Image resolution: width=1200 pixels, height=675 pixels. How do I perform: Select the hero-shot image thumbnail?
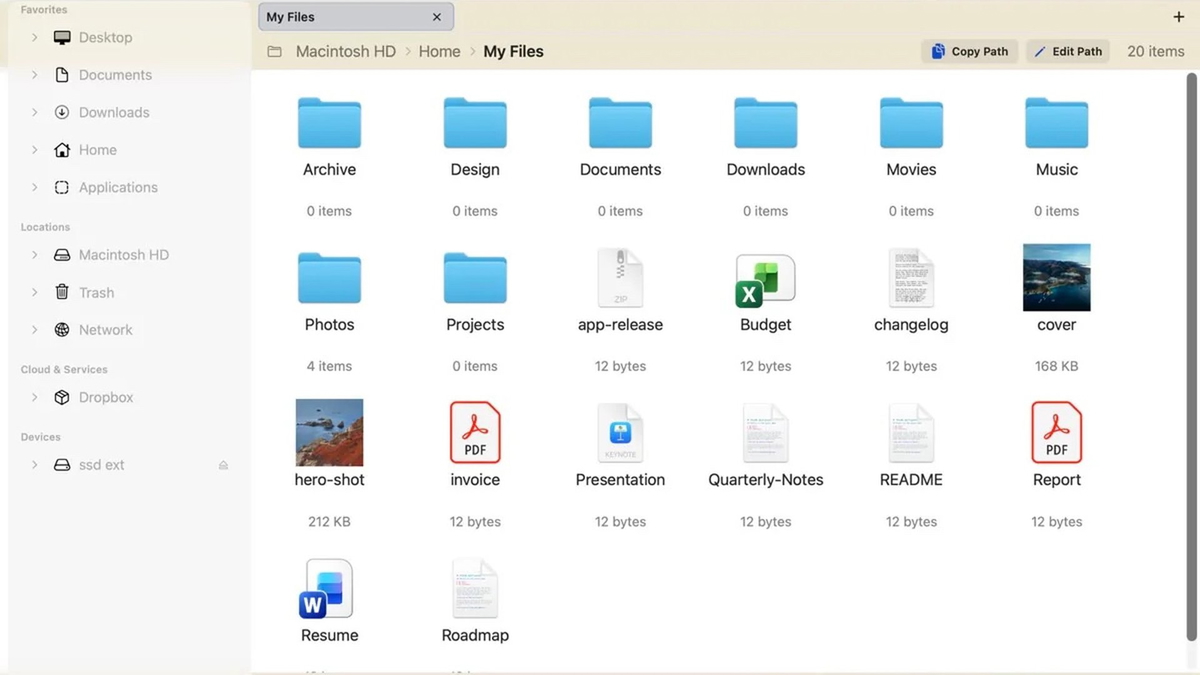pyautogui.click(x=329, y=432)
